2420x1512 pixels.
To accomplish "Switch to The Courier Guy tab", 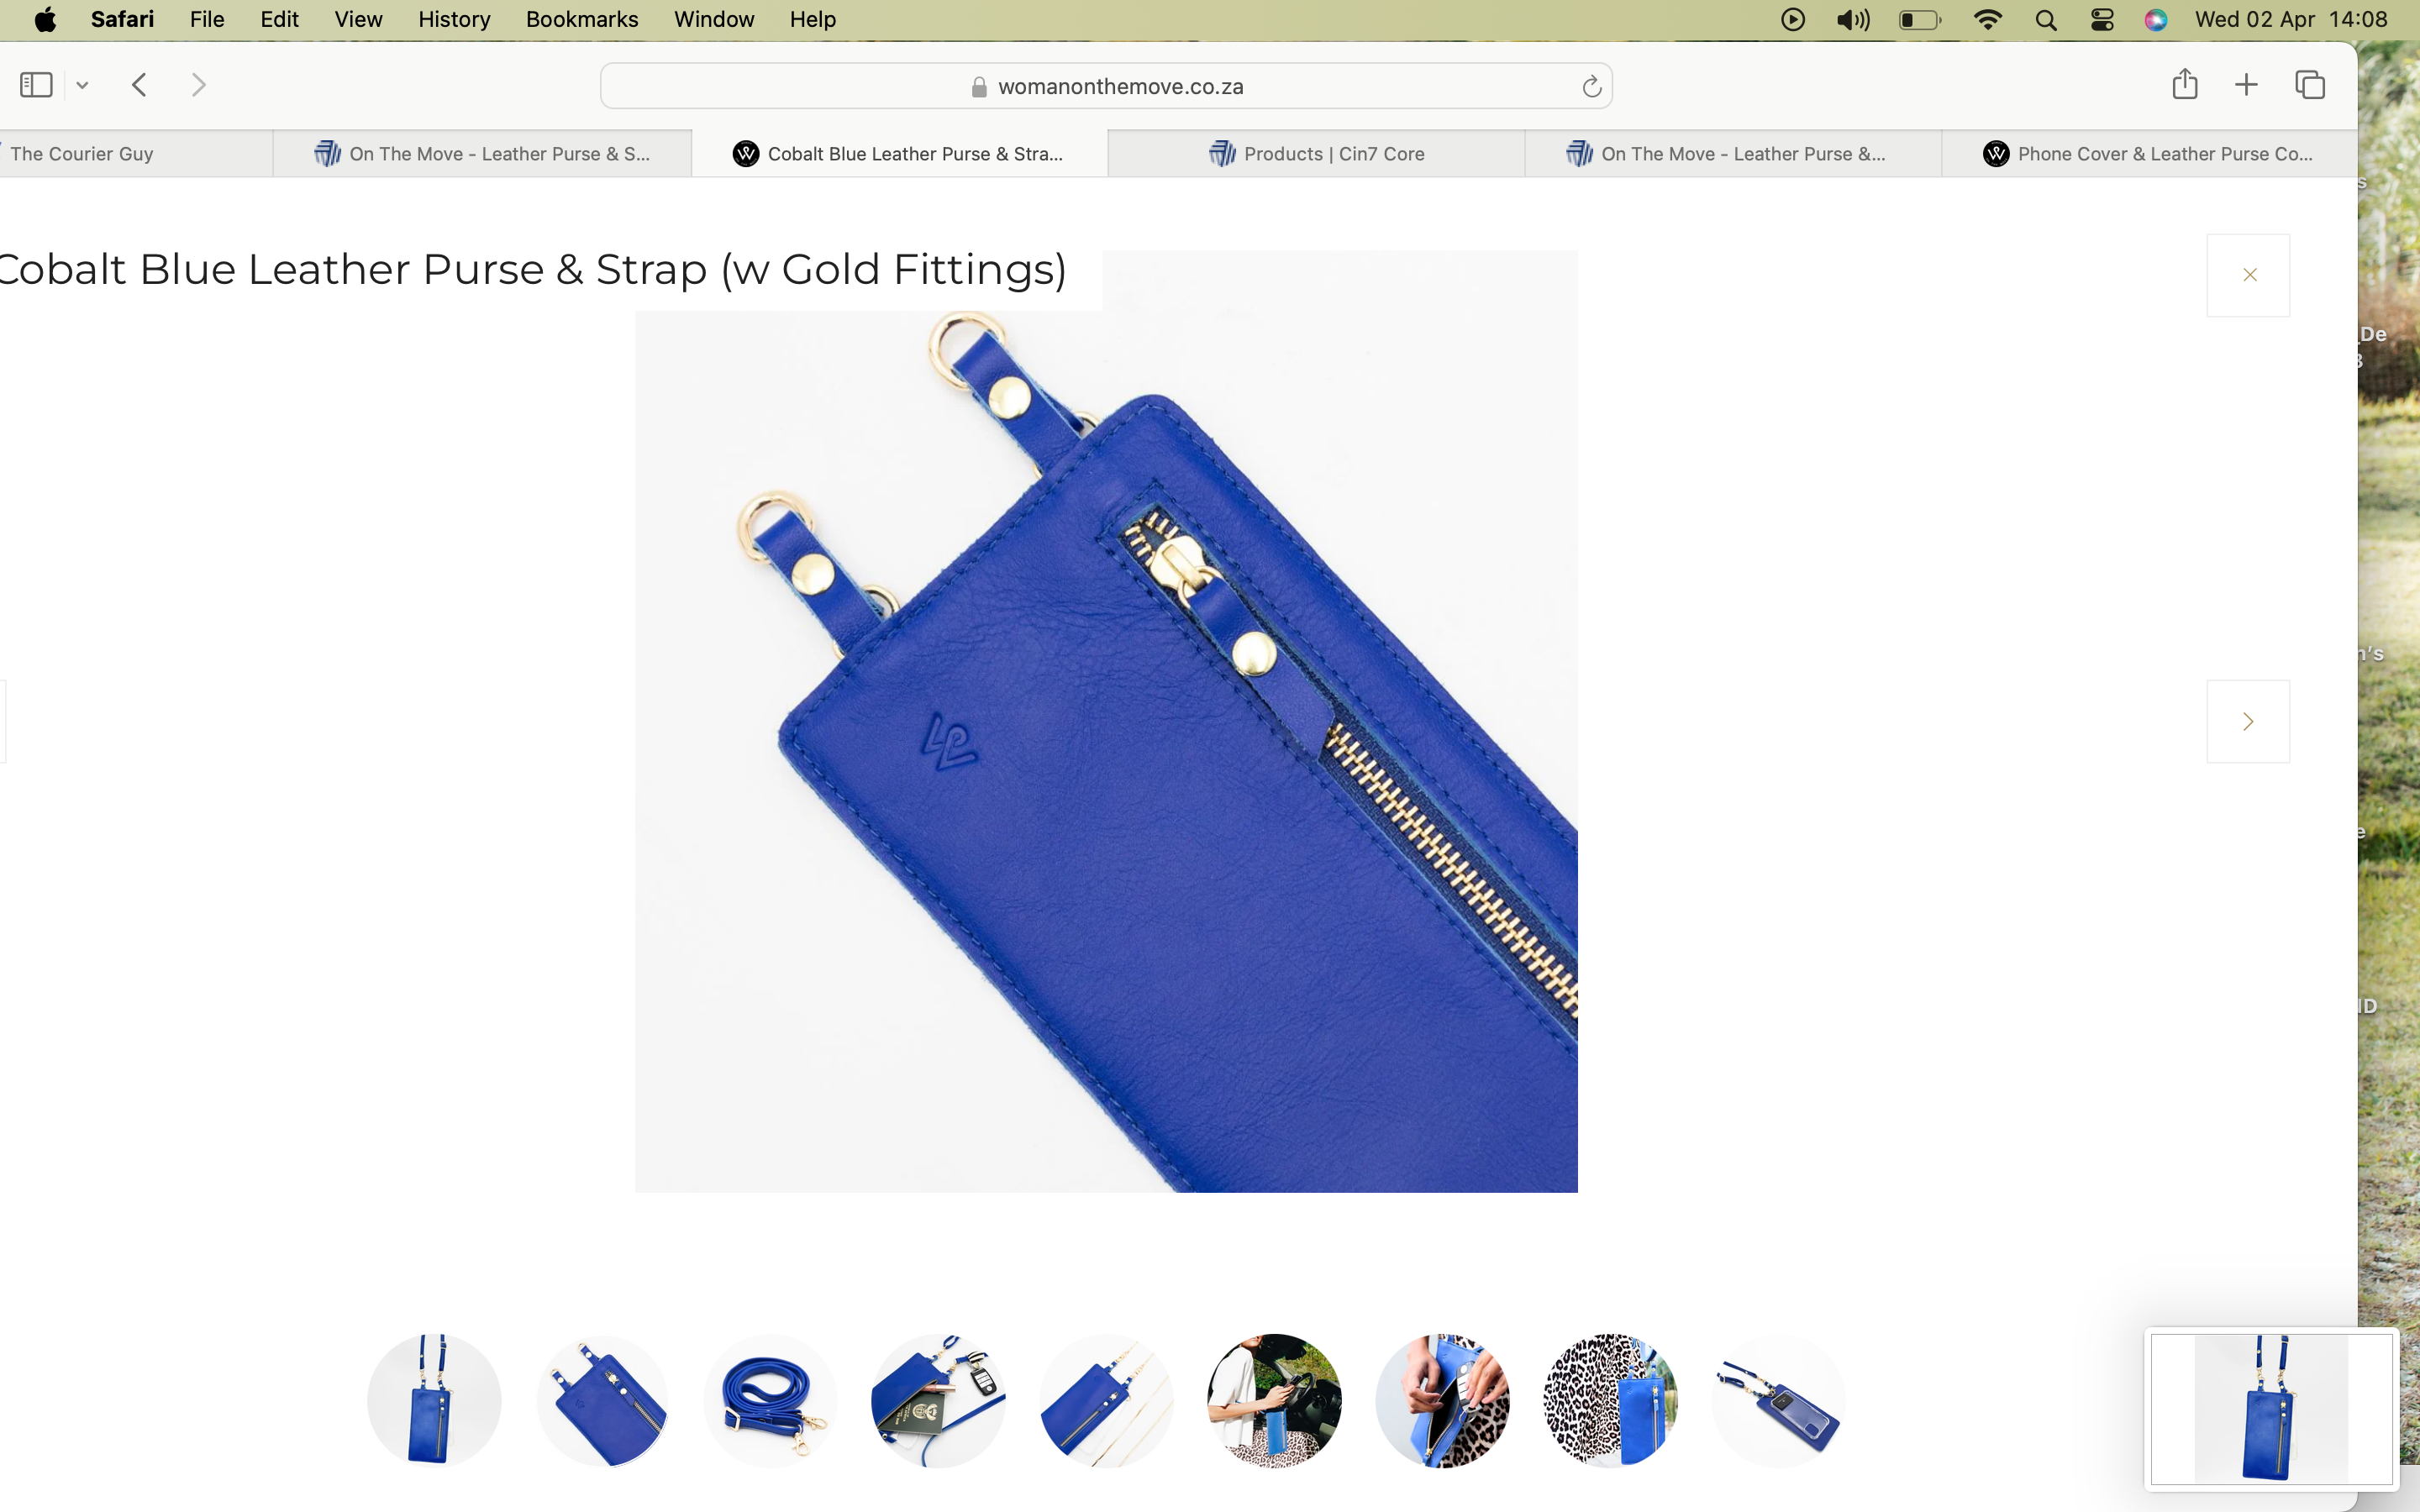I will click(x=82, y=154).
